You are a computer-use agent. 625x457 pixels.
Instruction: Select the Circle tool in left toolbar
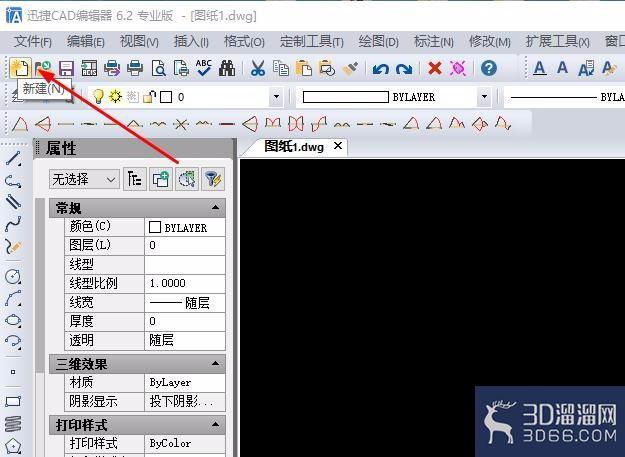tap(13, 276)
